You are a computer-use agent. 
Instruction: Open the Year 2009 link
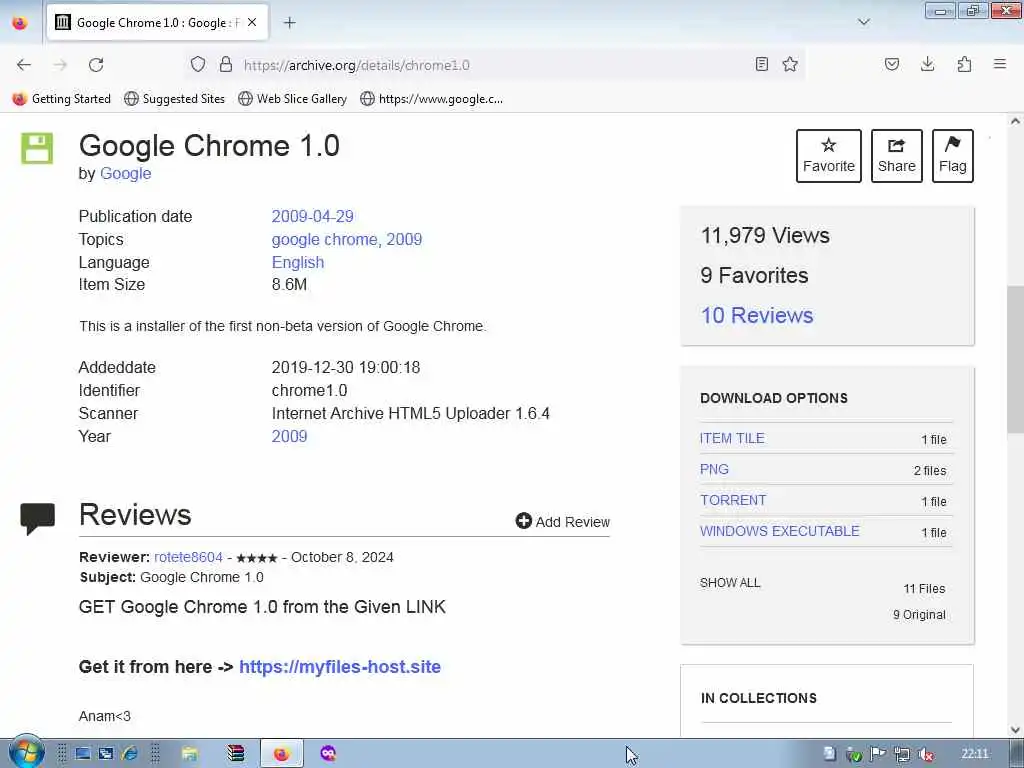pos(289,436)
